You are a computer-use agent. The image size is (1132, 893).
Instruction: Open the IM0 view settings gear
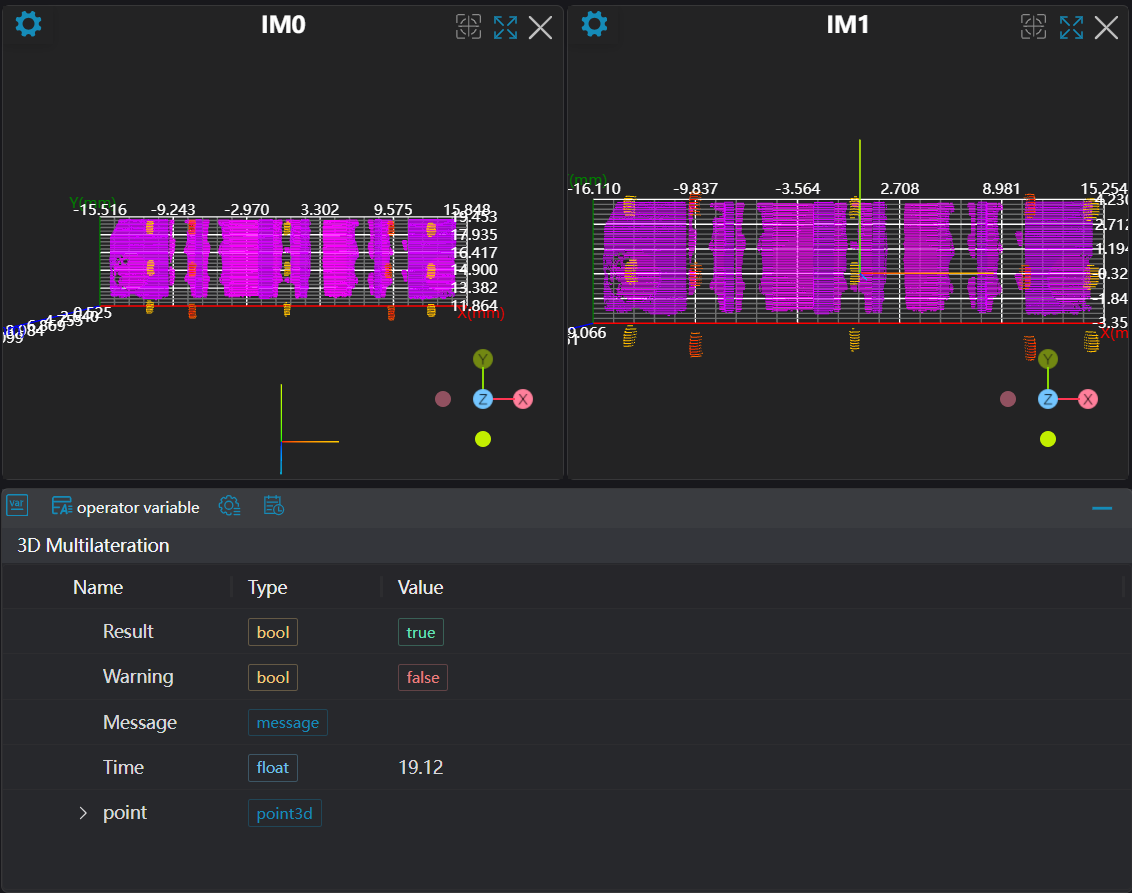pyautogui.click(x=29, y=24)
